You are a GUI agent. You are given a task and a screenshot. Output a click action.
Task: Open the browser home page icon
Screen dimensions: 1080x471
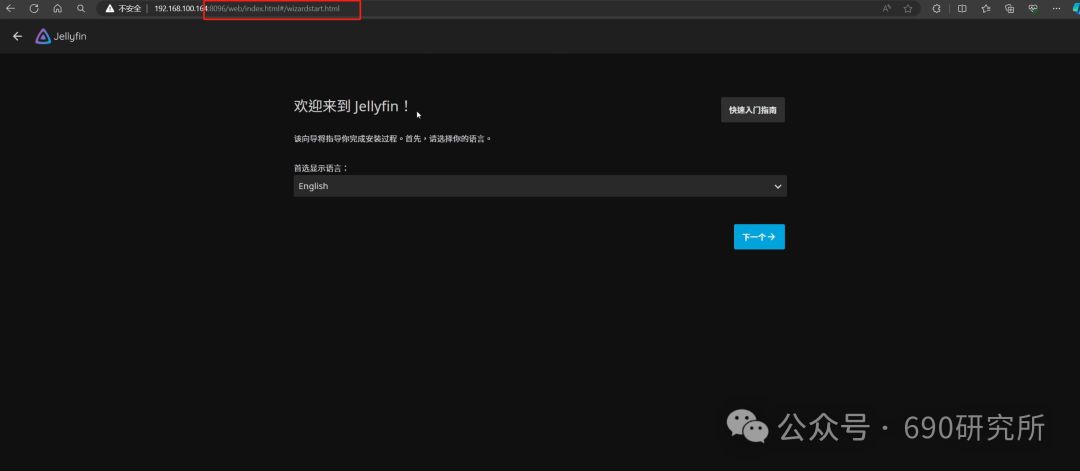57,8
